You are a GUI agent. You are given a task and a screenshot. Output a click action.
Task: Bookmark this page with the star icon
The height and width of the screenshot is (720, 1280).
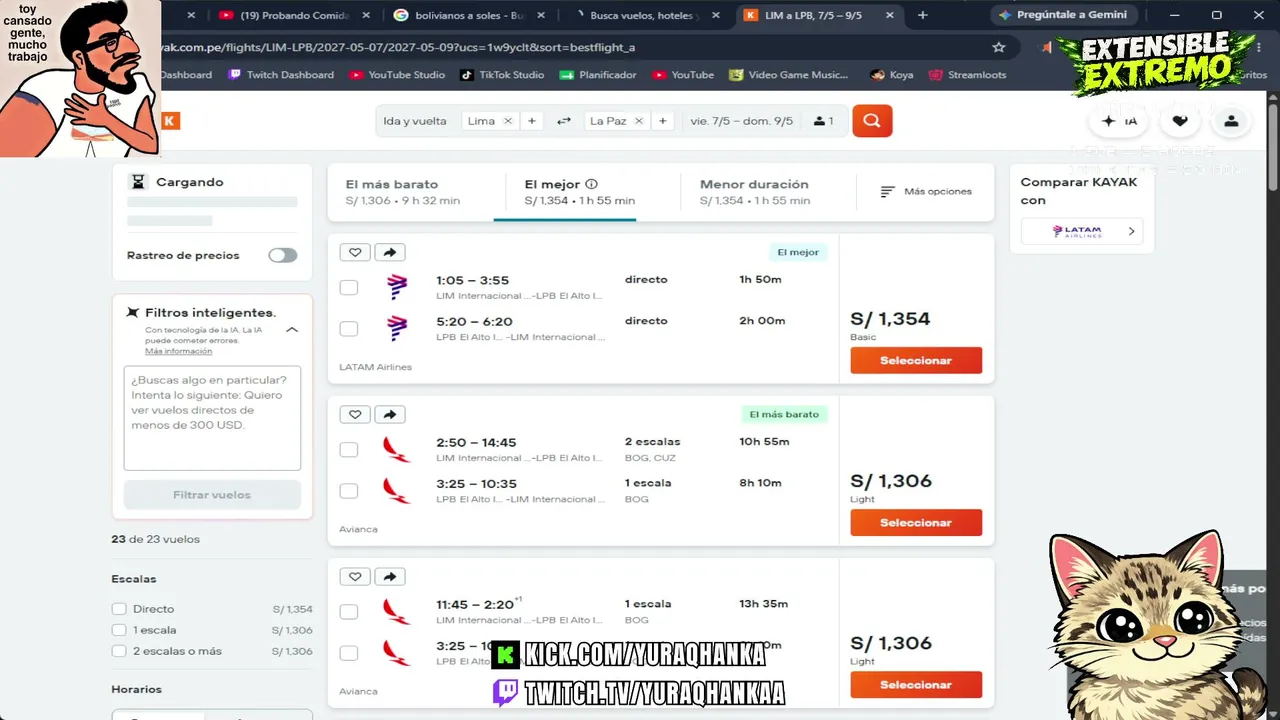[x=998, y=47]
